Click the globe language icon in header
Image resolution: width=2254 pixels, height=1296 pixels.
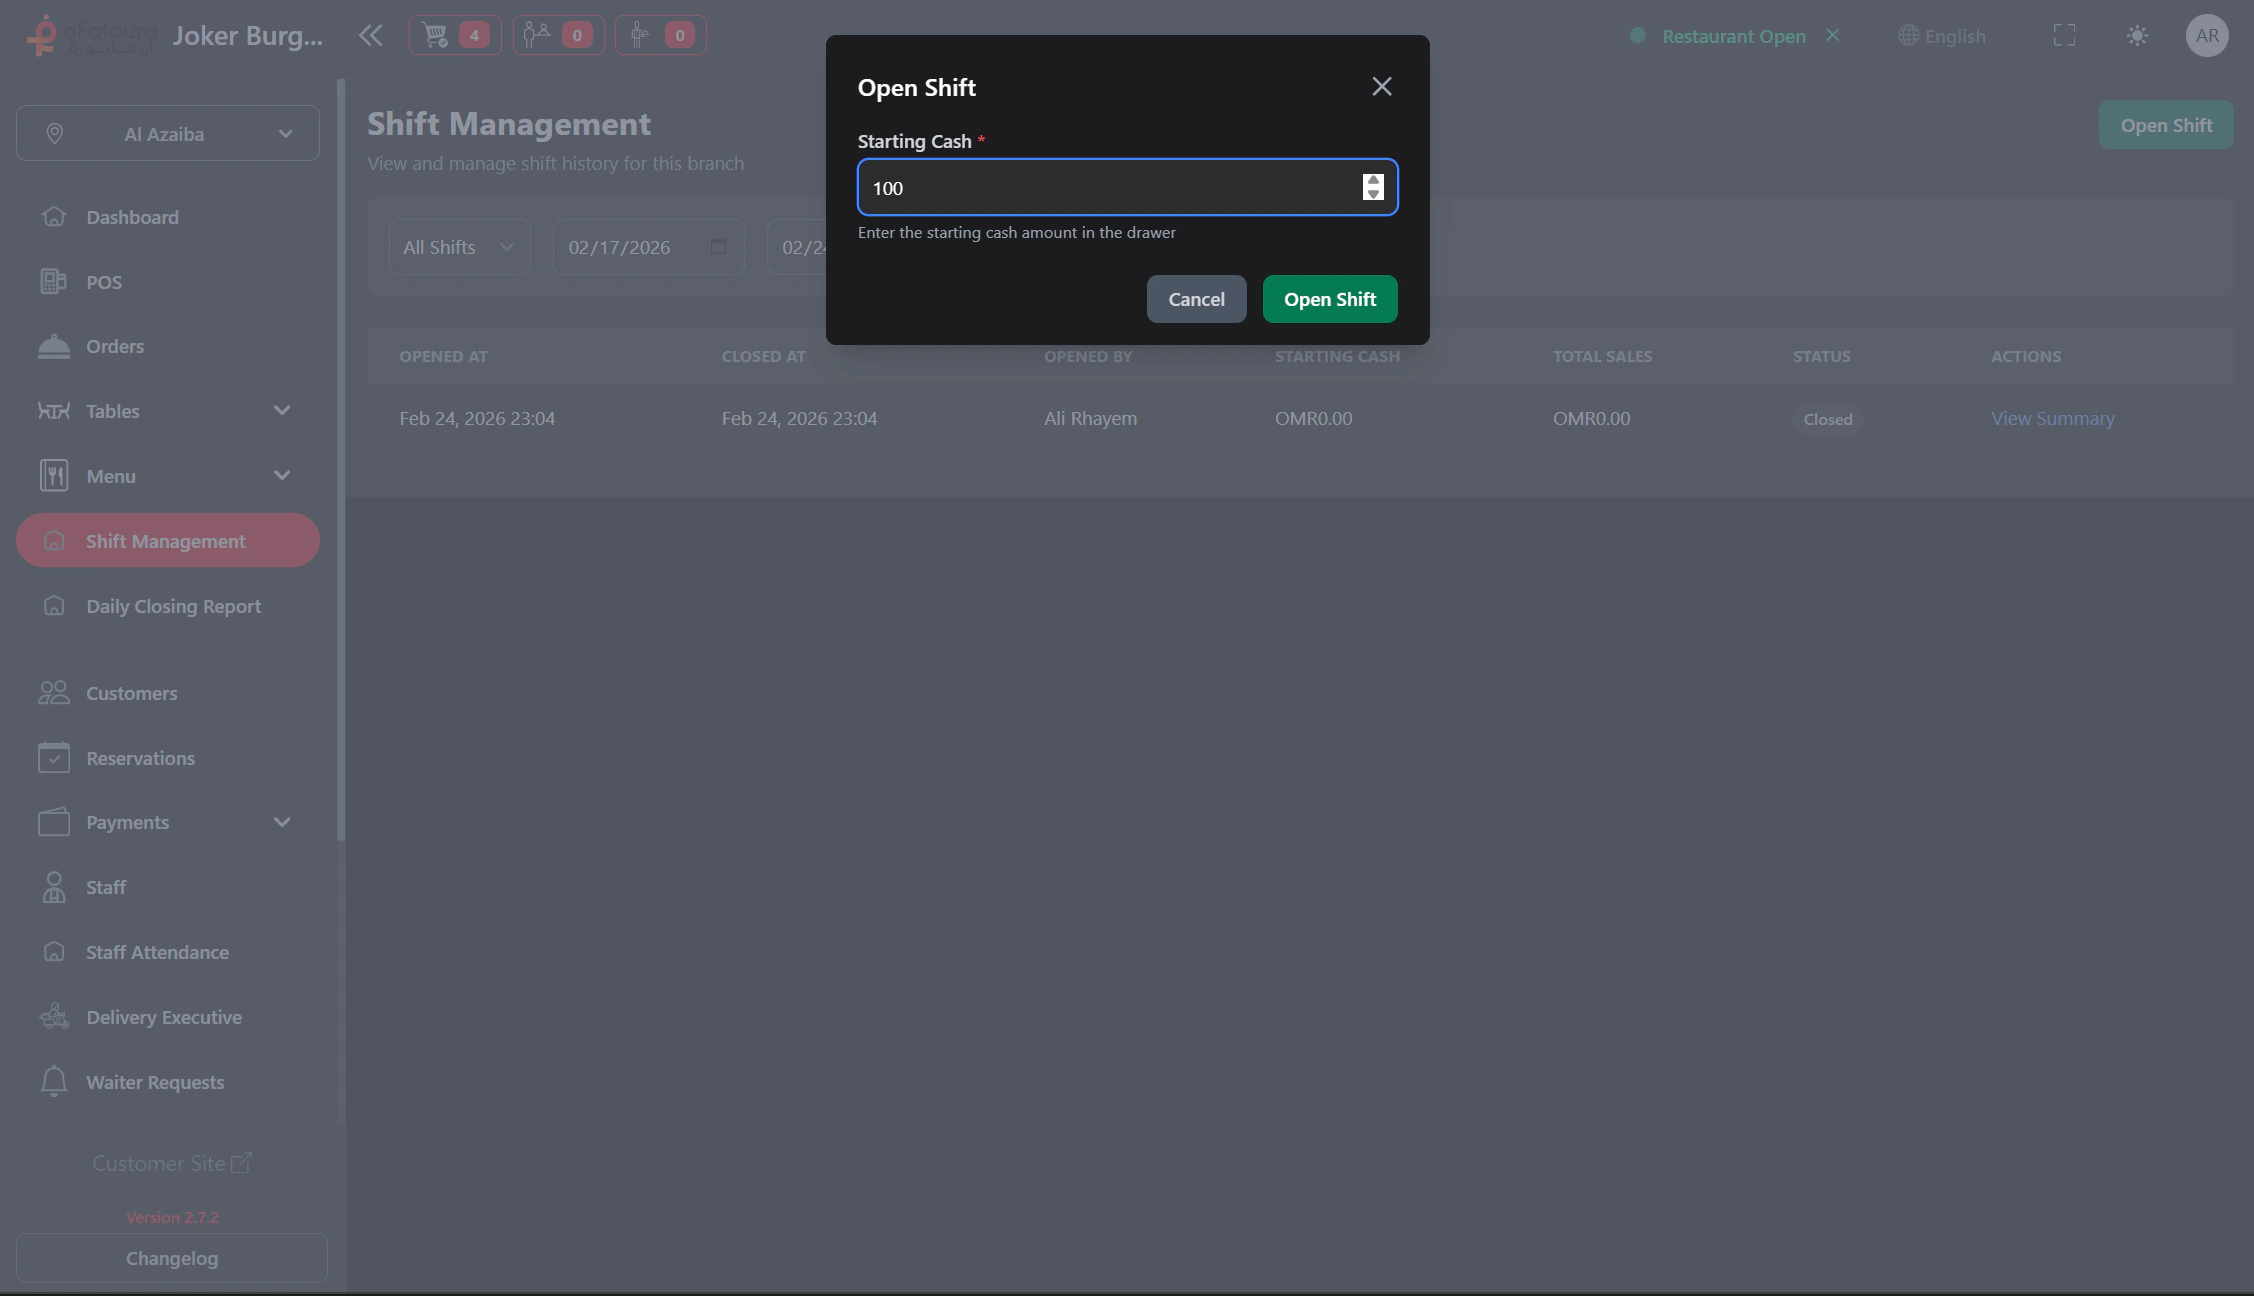1906,35
